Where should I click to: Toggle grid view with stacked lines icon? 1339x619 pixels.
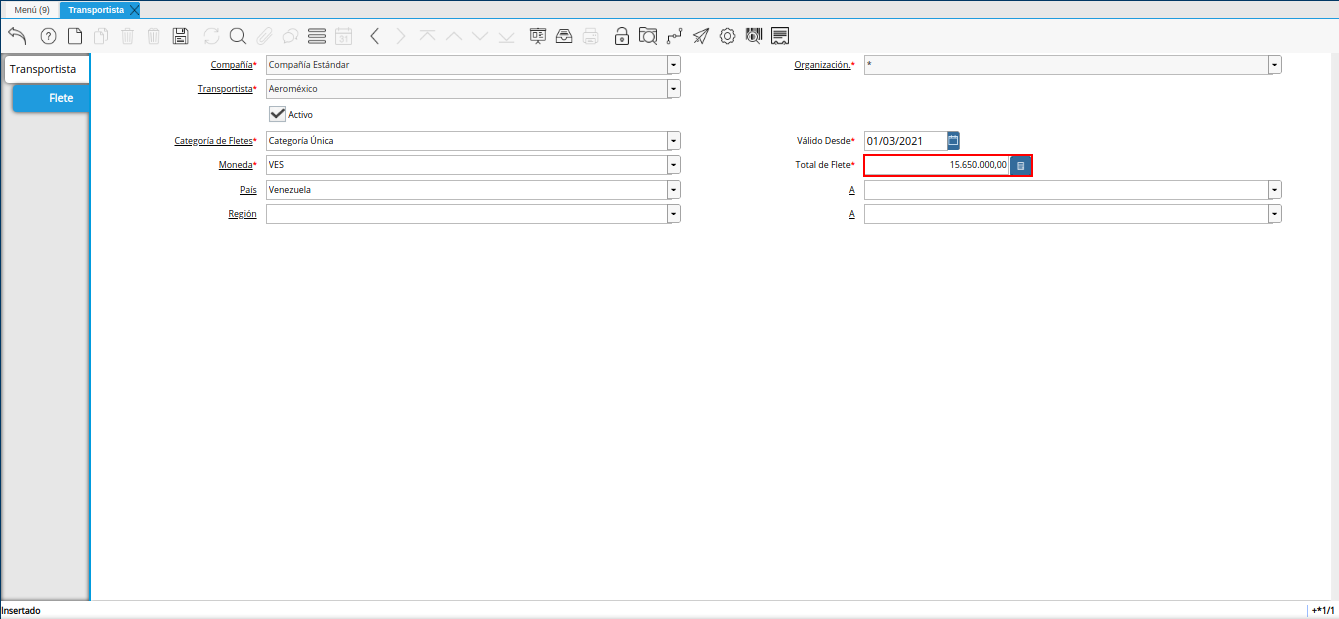(x=317, y=36)
